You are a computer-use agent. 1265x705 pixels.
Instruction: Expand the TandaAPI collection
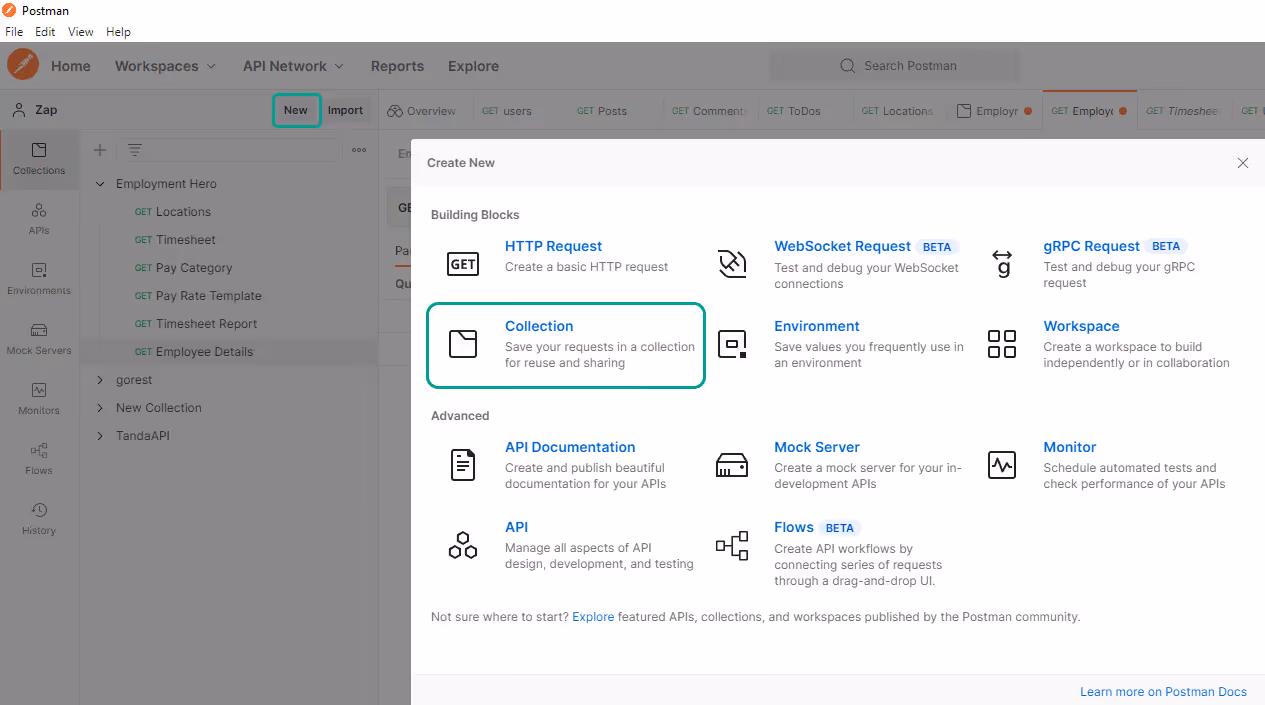pyautogui.click(x=100, y=436)
